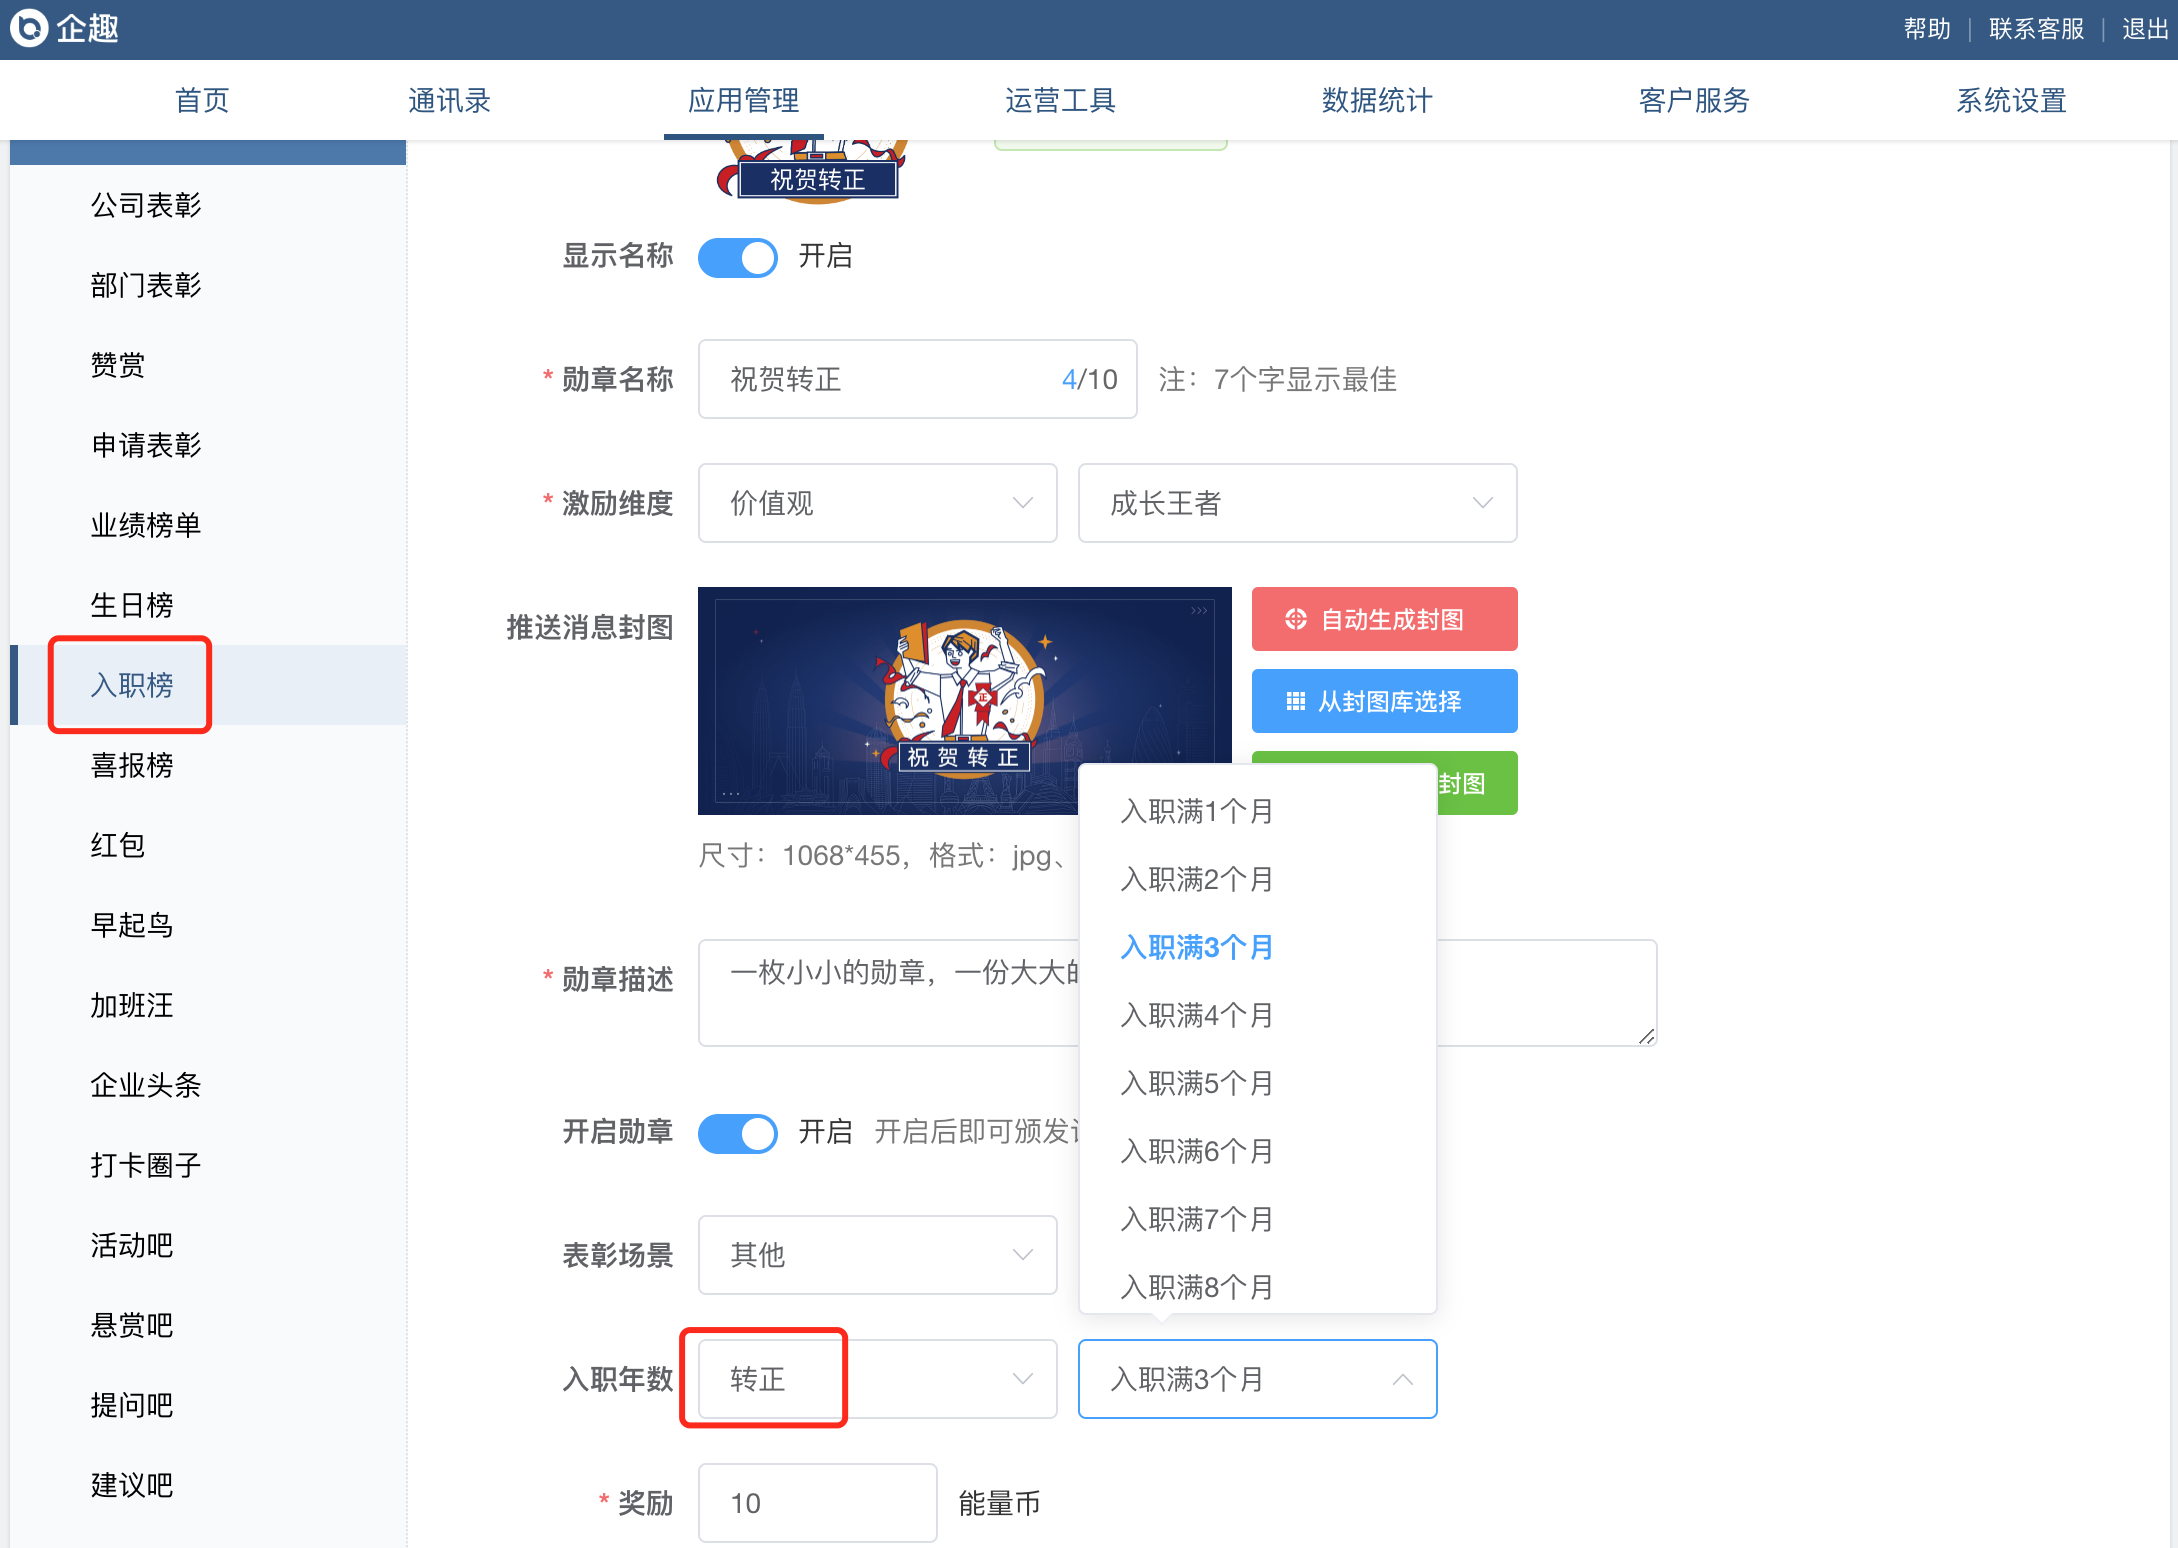Collapse the 入职满3个月 dropdown
Image resolution: width=2178 pixels, height=1548 pixels.
point(1257,1379)
